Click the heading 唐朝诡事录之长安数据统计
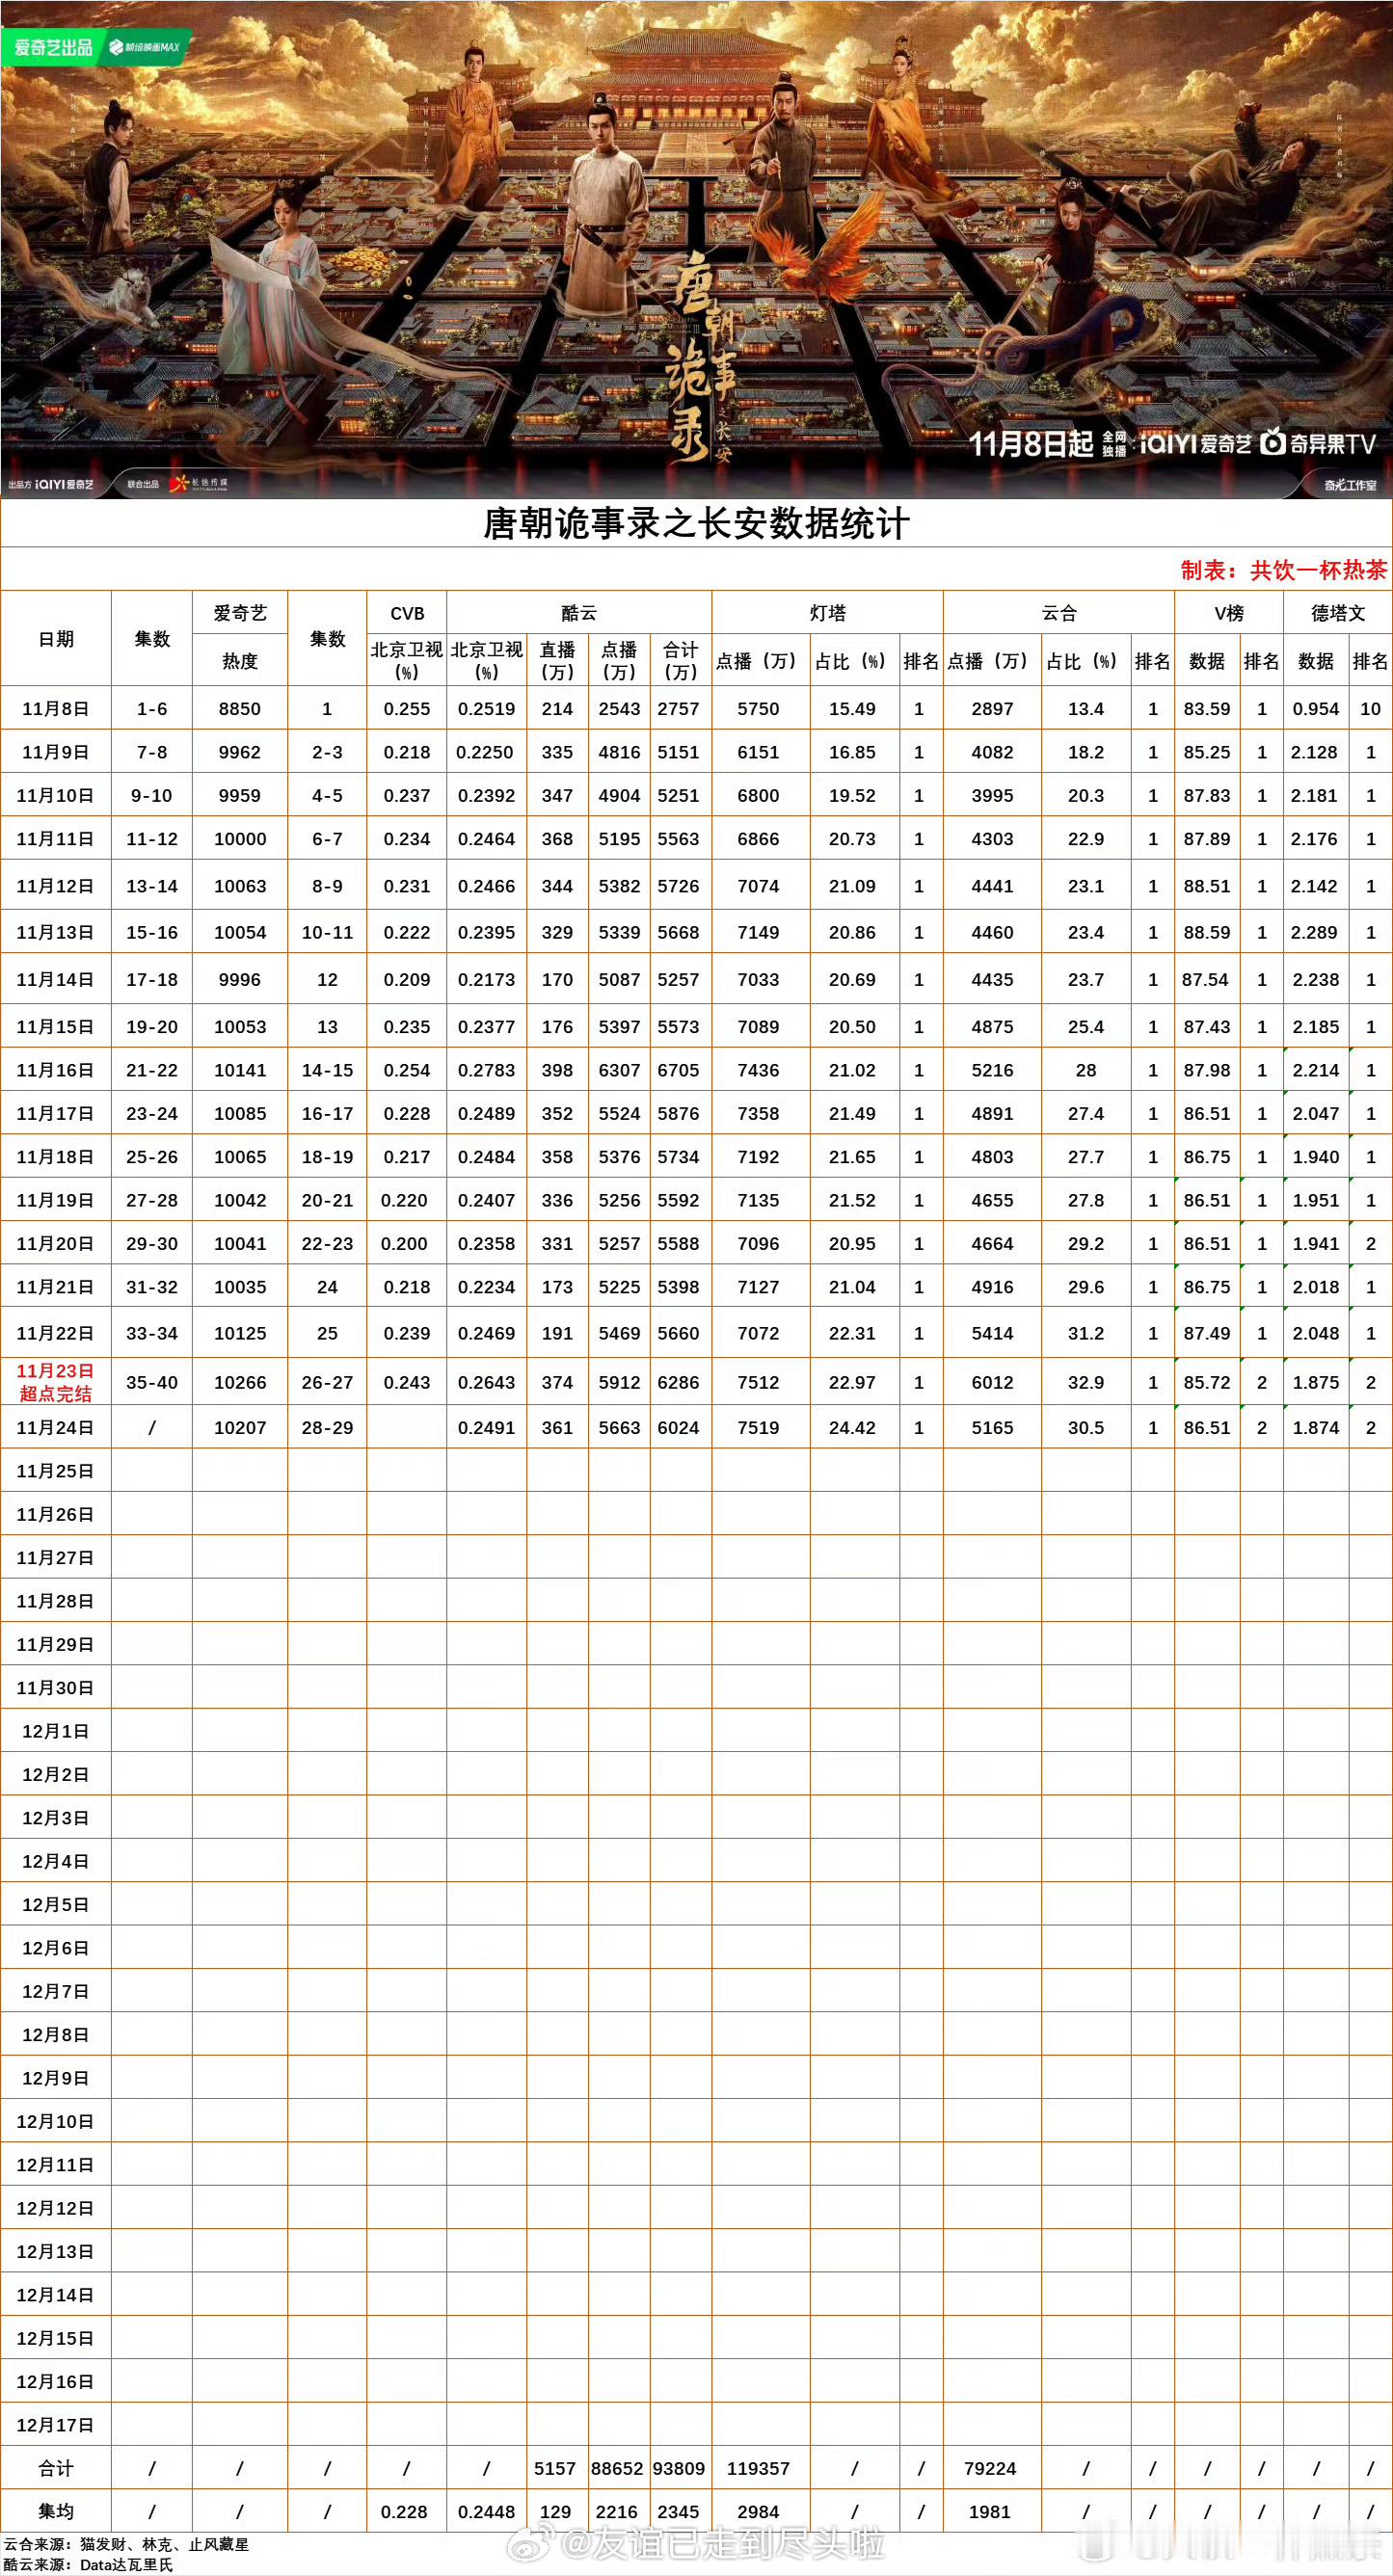Viewport: 1393px width, 2576px height. coord(696,523)
